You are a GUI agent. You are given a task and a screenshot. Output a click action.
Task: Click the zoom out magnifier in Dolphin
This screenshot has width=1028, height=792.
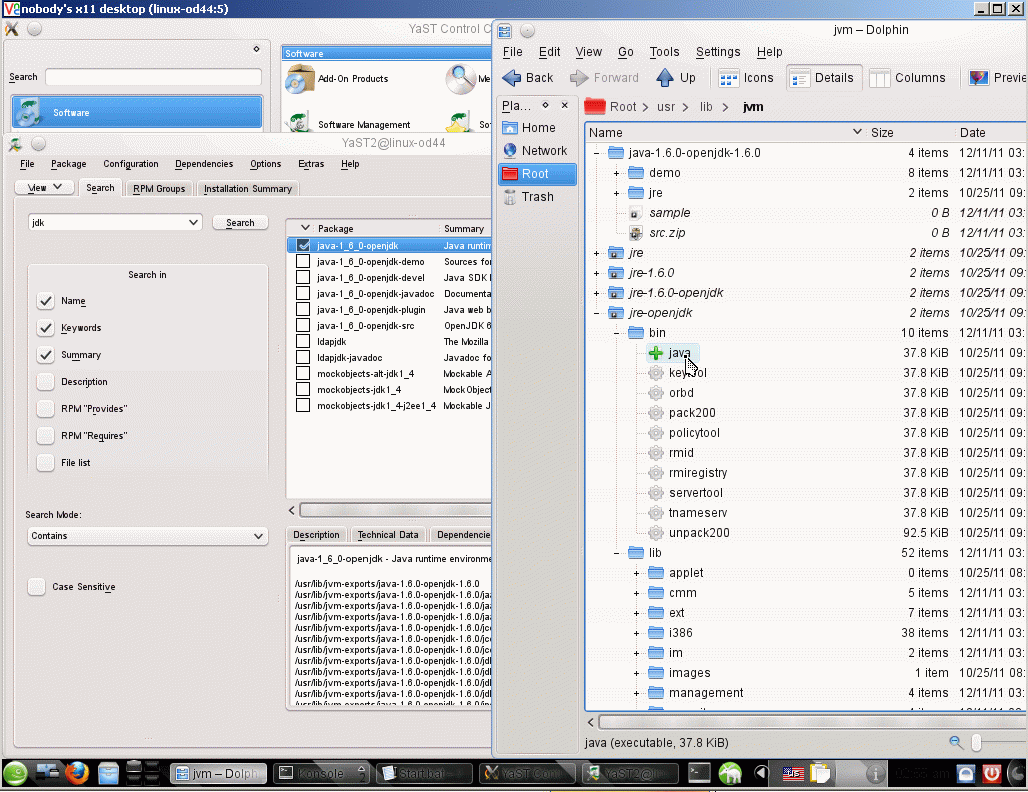click(956, 742)
